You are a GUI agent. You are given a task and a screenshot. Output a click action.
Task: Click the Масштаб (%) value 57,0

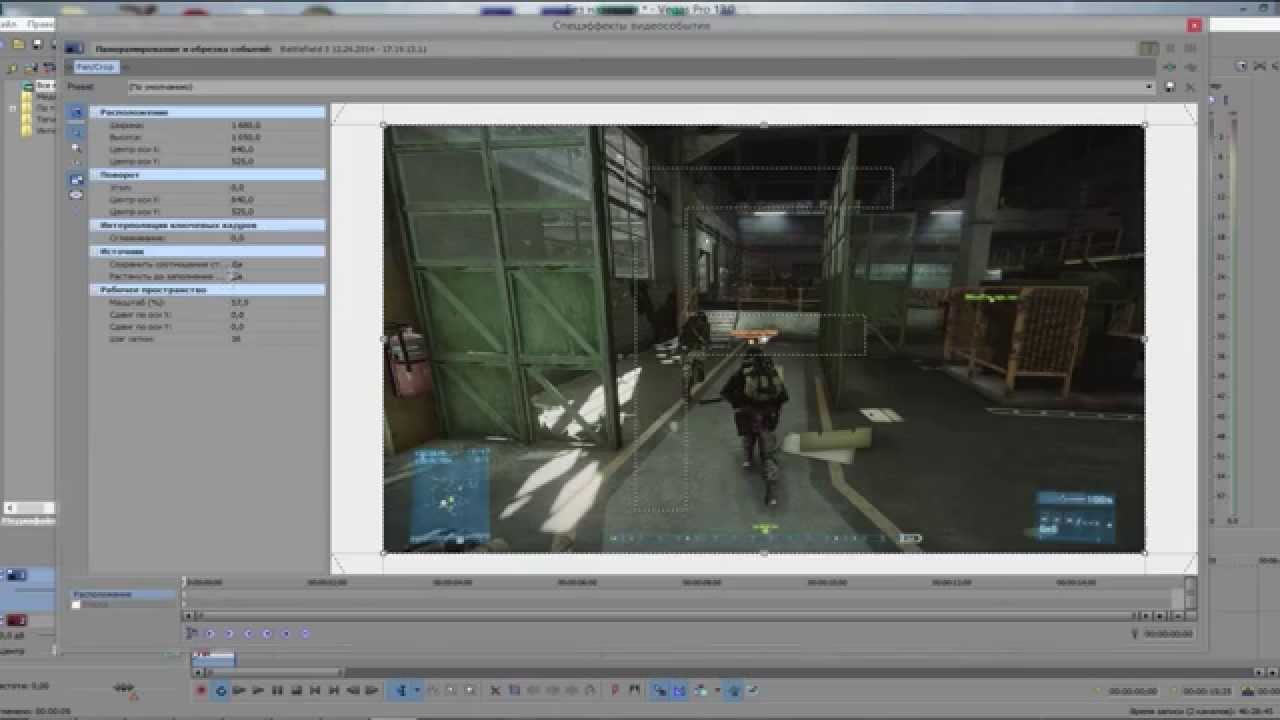pyautogui.click(x=239, y=301)
